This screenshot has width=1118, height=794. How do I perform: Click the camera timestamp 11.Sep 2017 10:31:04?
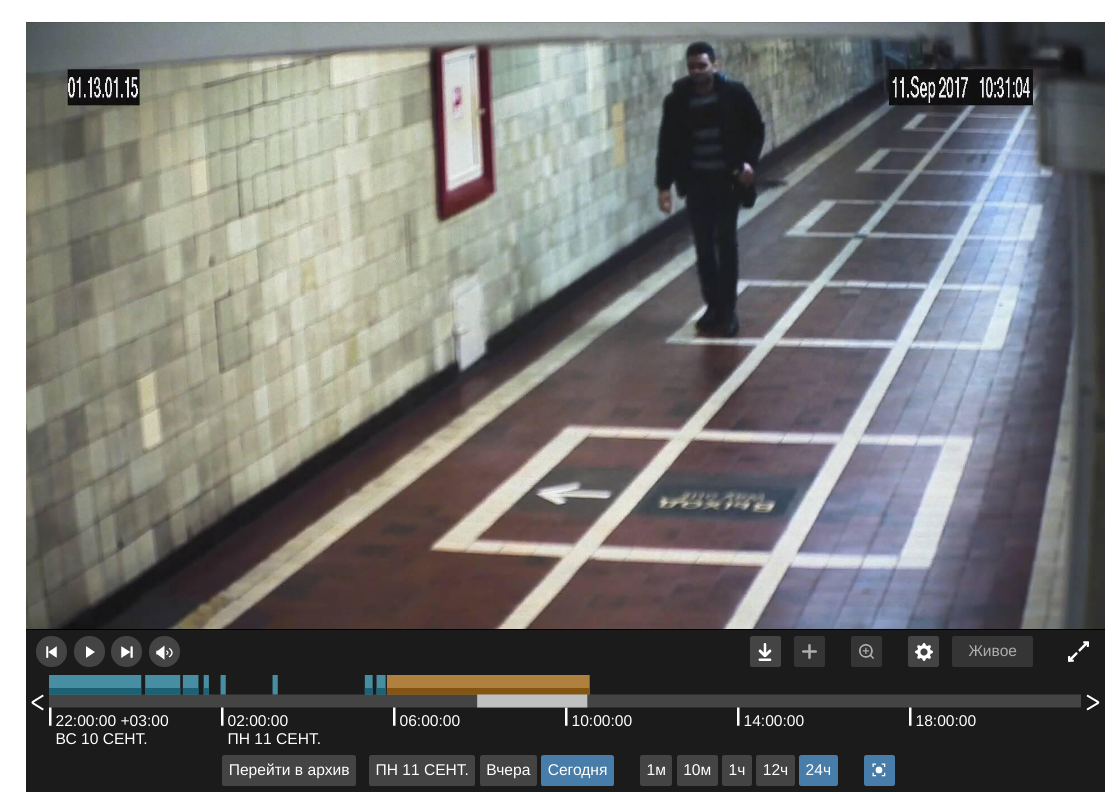click(x=960, y=88)
